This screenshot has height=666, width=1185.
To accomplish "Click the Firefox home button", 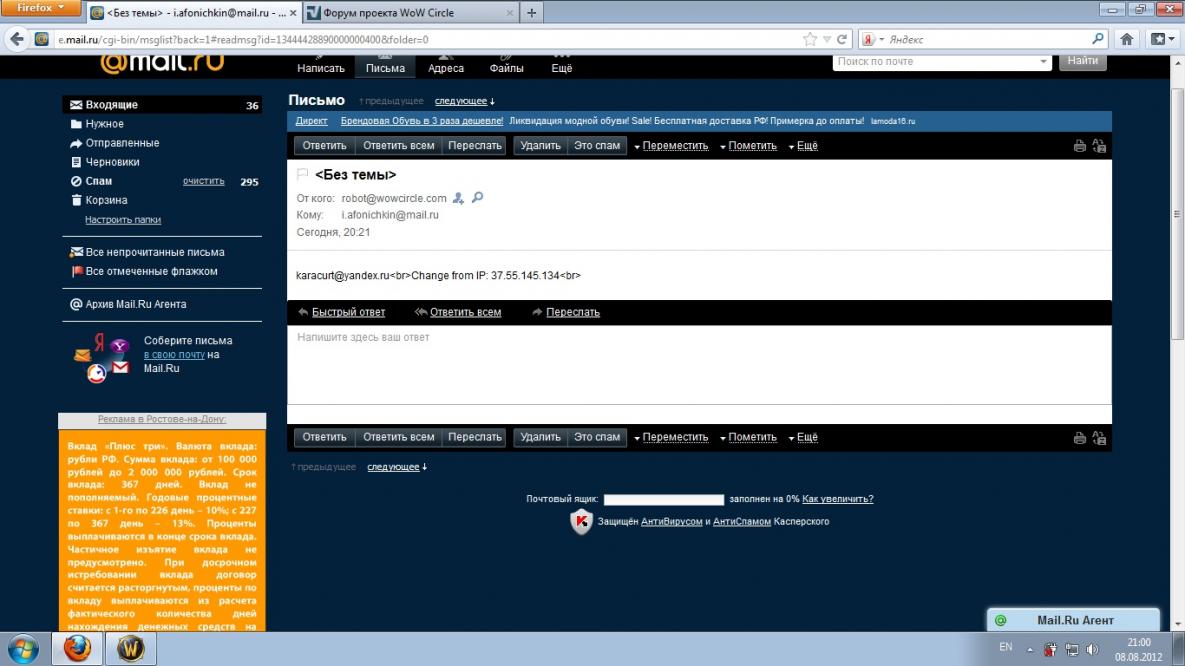I will [1127, 39].
